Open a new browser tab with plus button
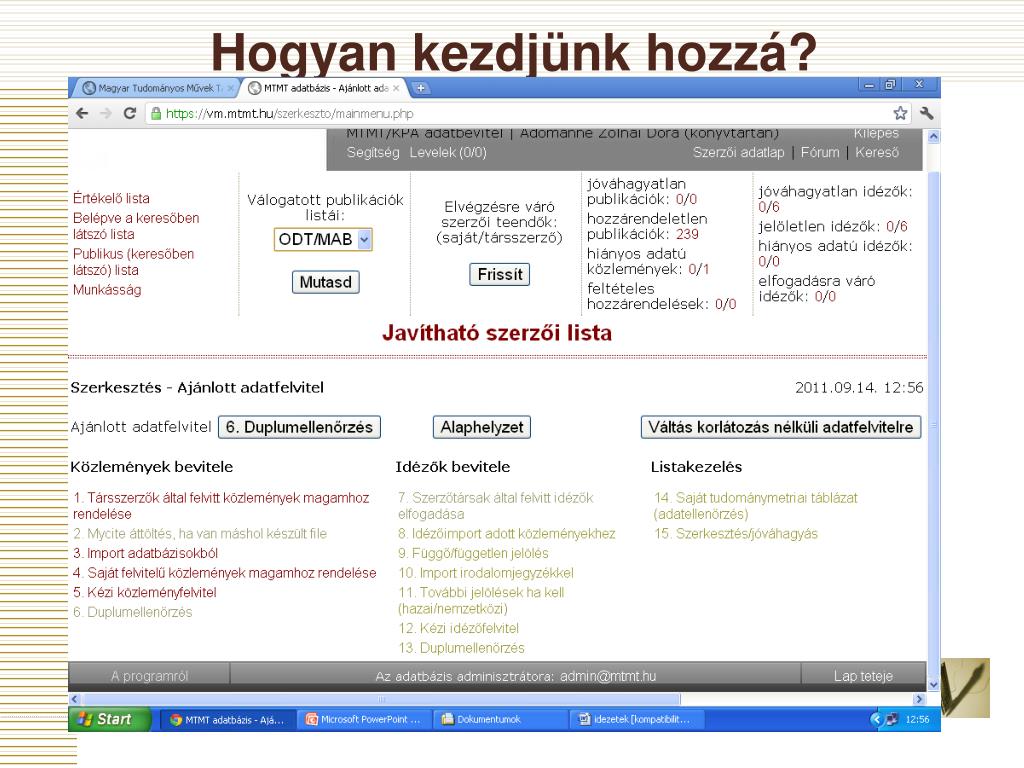This screenshot has width=1024, height=768. tap(421, 88)
